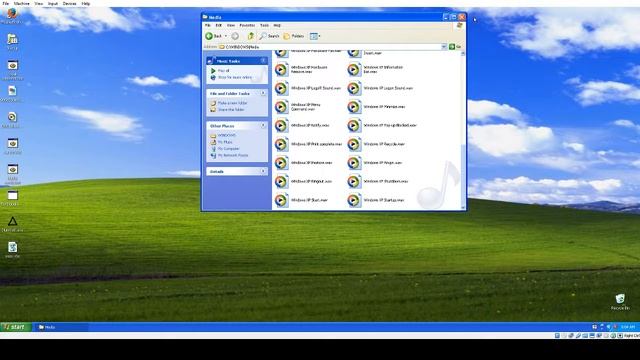This screenshot has height=360, width=640.
Task: Select Windows XP Ringin.wav file icon
Action: click(354, 163)
